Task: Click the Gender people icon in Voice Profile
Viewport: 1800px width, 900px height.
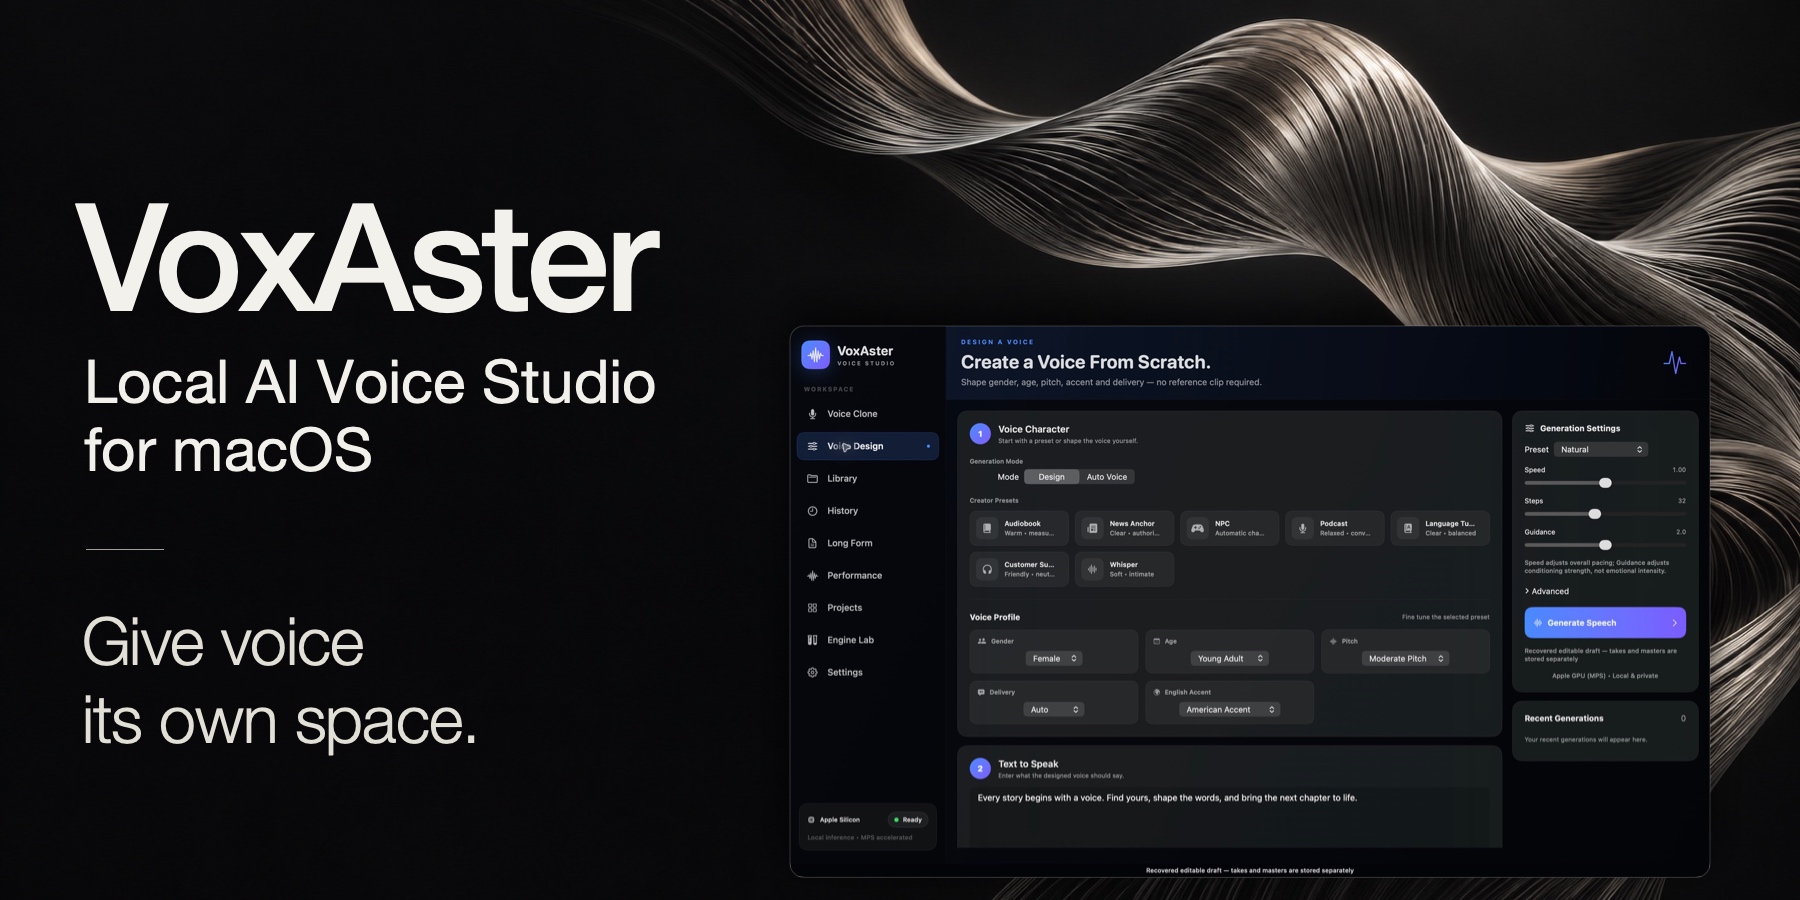Action: pos(982,641)
